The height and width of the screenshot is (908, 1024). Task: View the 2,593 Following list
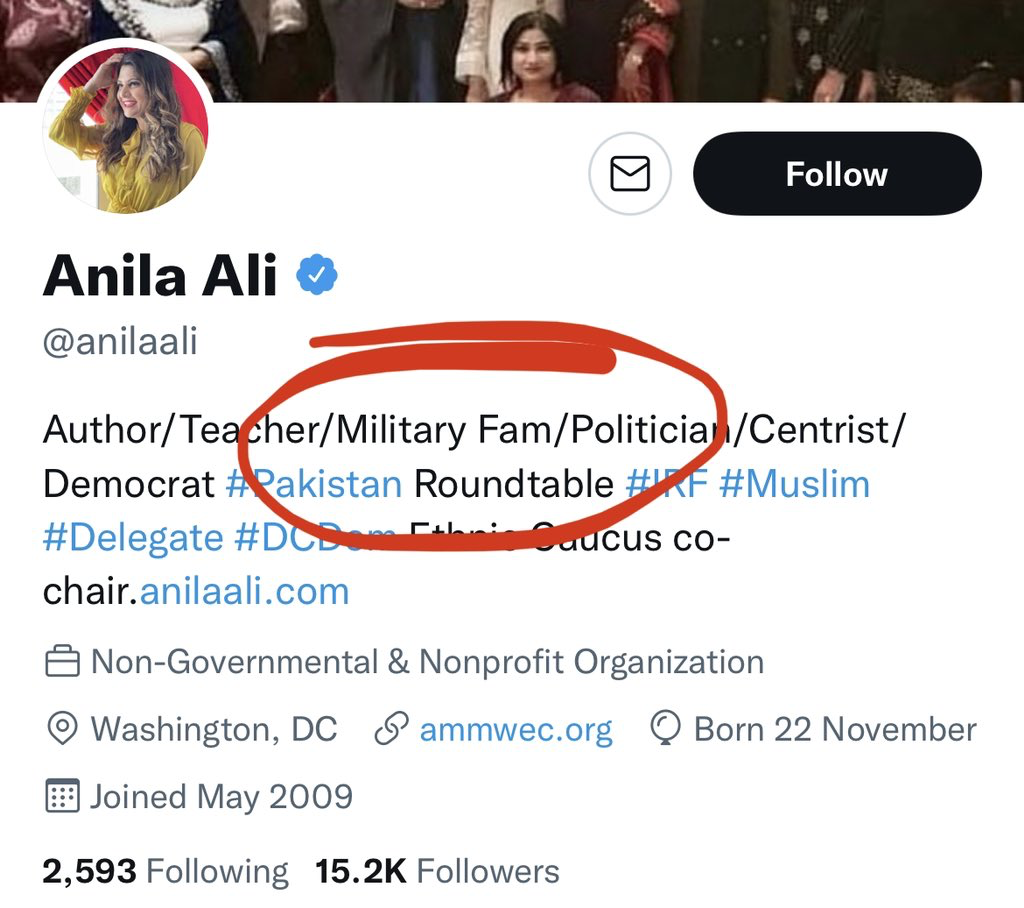(x=165, y=871)
